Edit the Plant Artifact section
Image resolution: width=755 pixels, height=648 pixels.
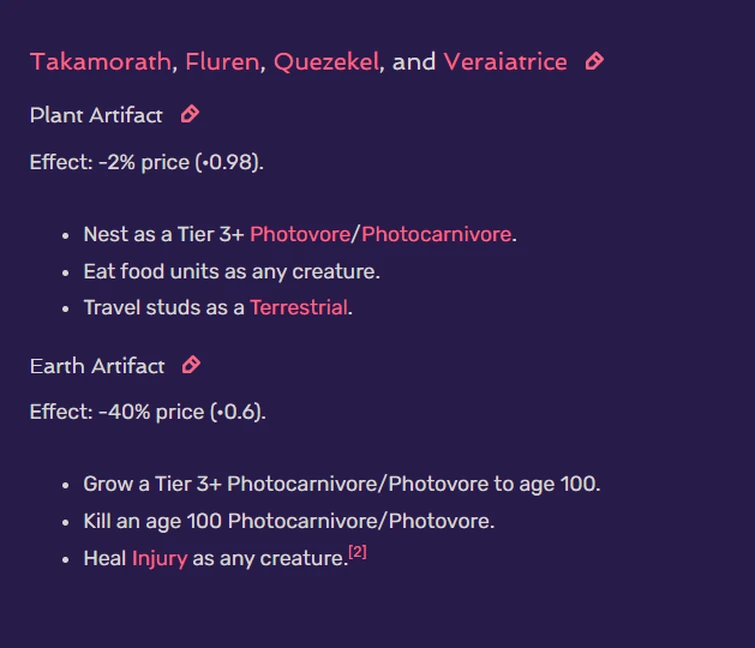pyautogui.click(x=190, y=115)
